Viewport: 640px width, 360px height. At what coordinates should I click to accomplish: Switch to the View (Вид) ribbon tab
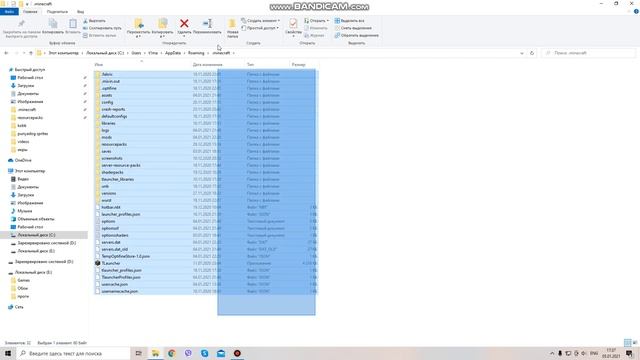pyautogui.click(x=80, y=12)
